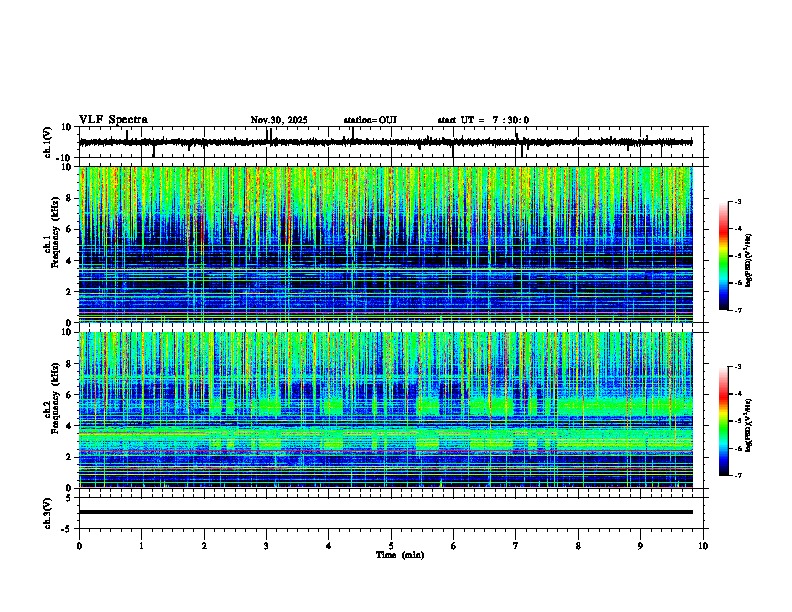Viewport: 792px width, 612px height.
Task: Click ch.1 frequency axis tick "8"
Action: [x=69, y=198]
